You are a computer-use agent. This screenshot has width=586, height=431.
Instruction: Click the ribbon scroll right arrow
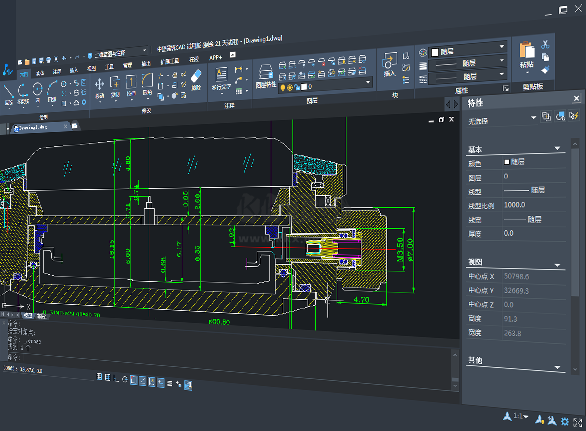(456, 104)
